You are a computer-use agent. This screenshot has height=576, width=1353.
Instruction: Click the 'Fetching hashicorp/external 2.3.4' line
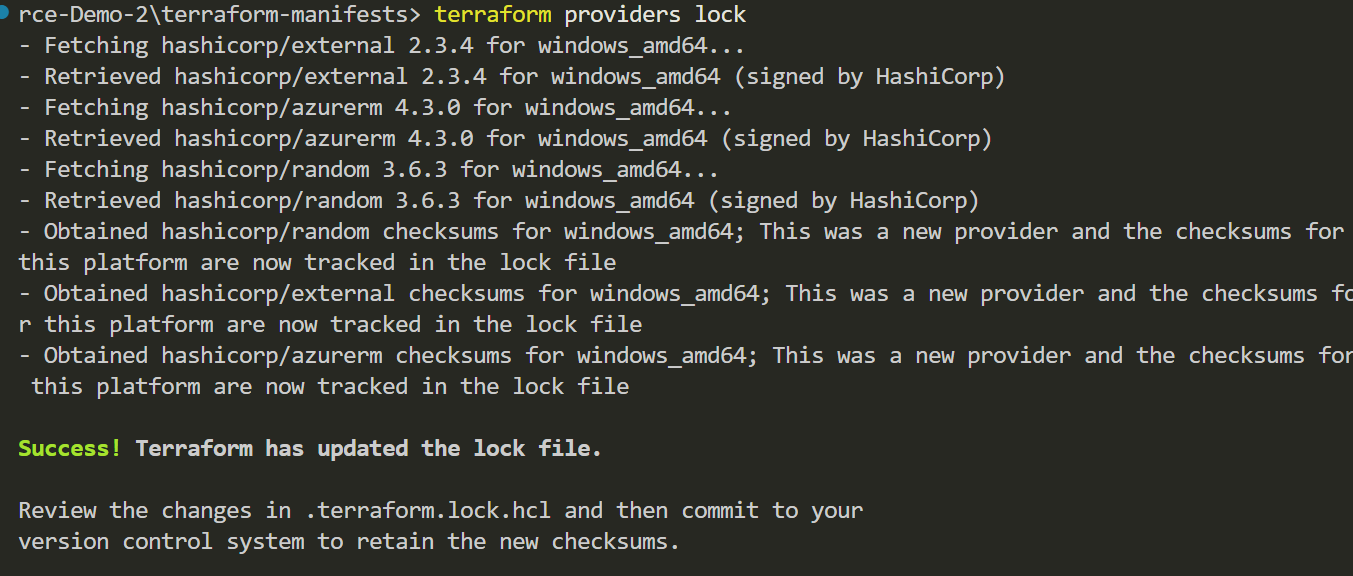(x=381, y=46)
